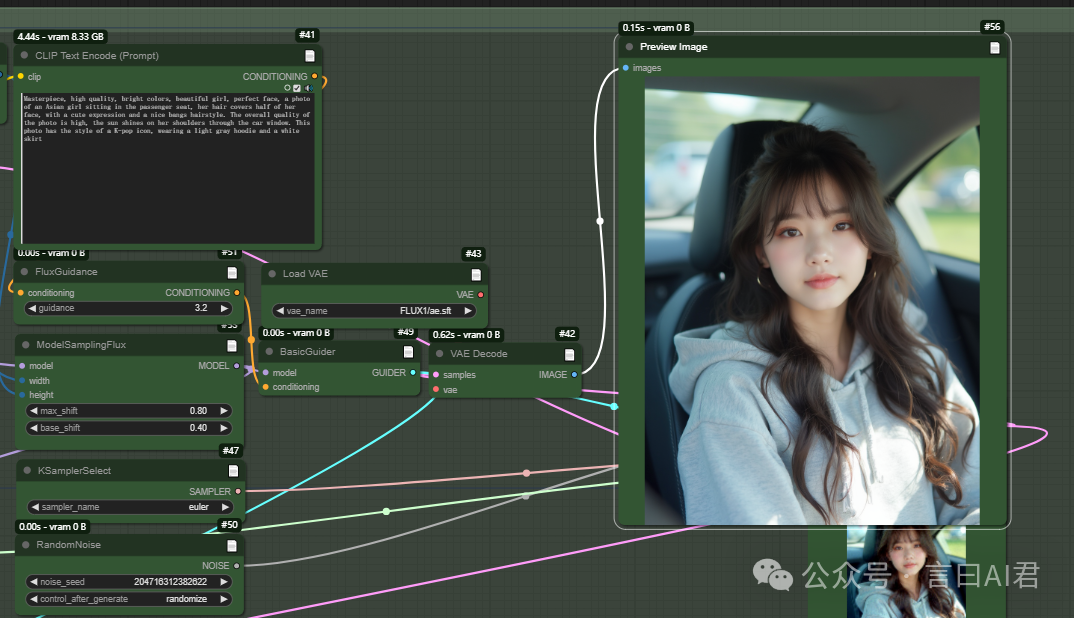Click the NOISE output port
Image resolution: width=1074 pixels, height=618 pixels.
click(x=236, y=566)
